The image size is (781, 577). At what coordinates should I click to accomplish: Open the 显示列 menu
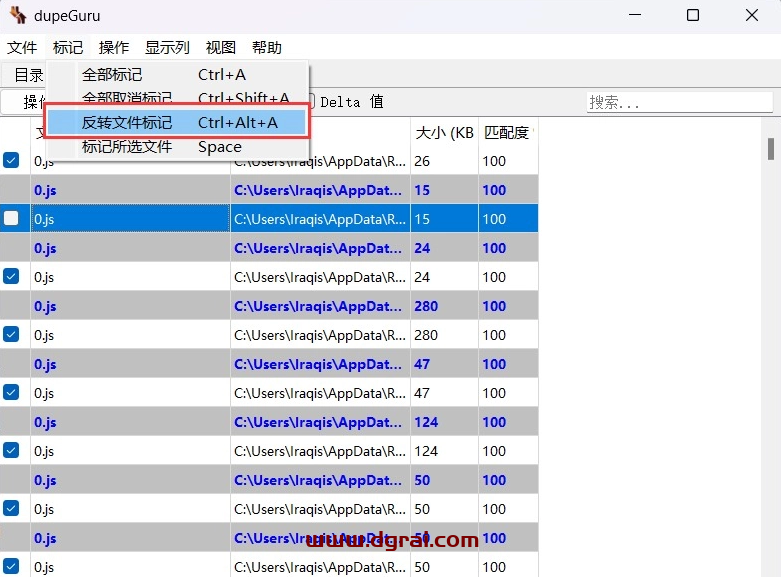coord(167,47)
